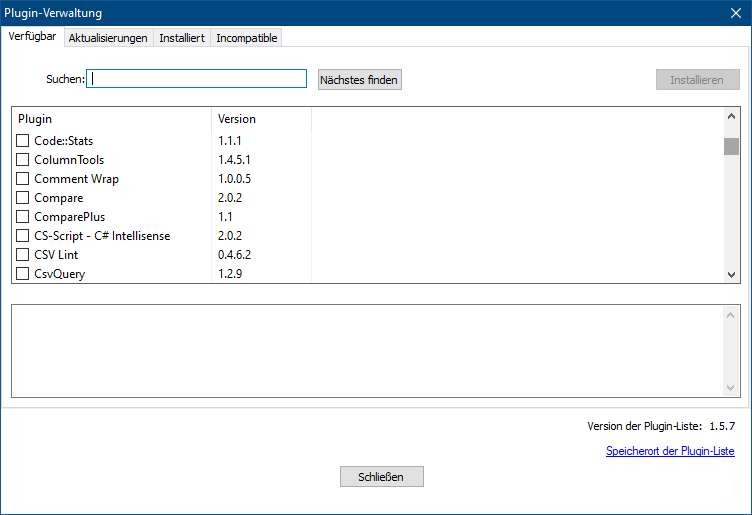Click version 1.1 of ComparePlus
The image size is (752, 515).
225,217
